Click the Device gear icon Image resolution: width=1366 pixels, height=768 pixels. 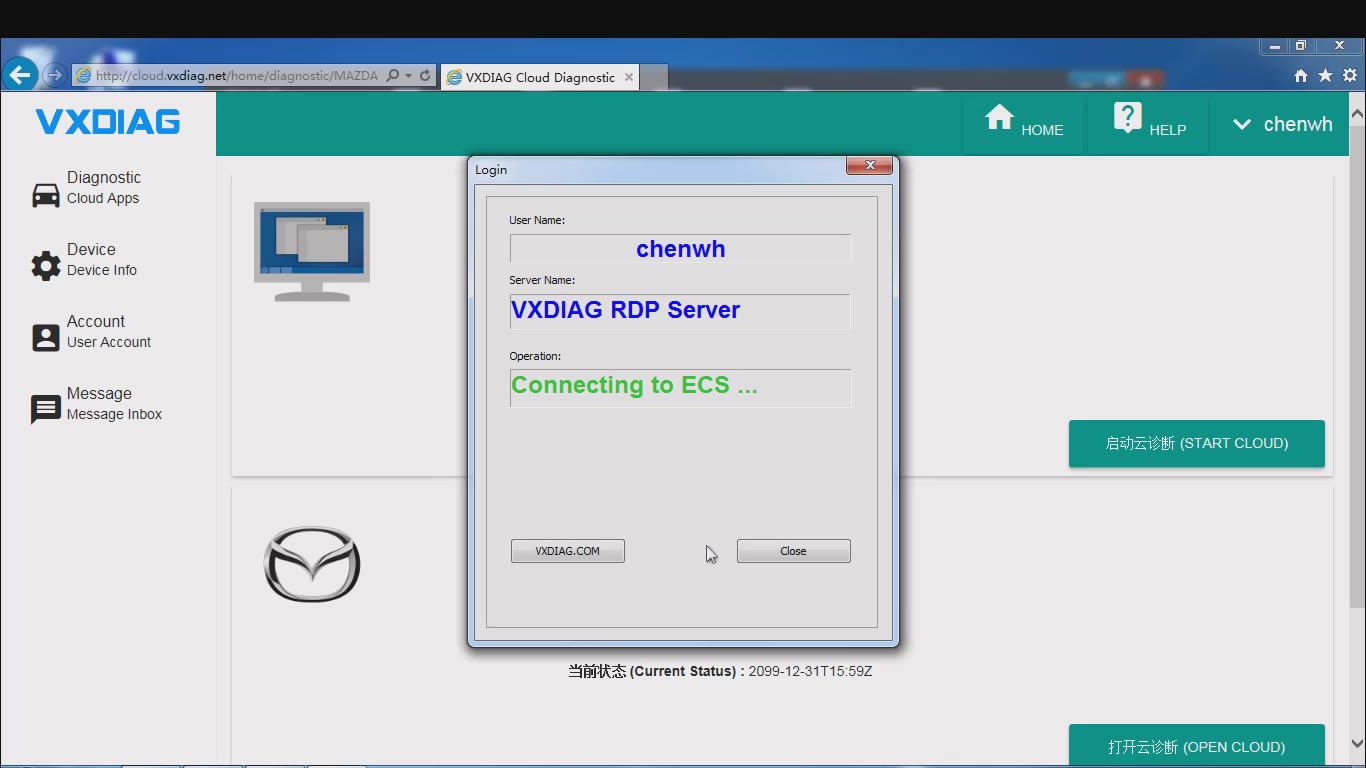coord(46,265)
